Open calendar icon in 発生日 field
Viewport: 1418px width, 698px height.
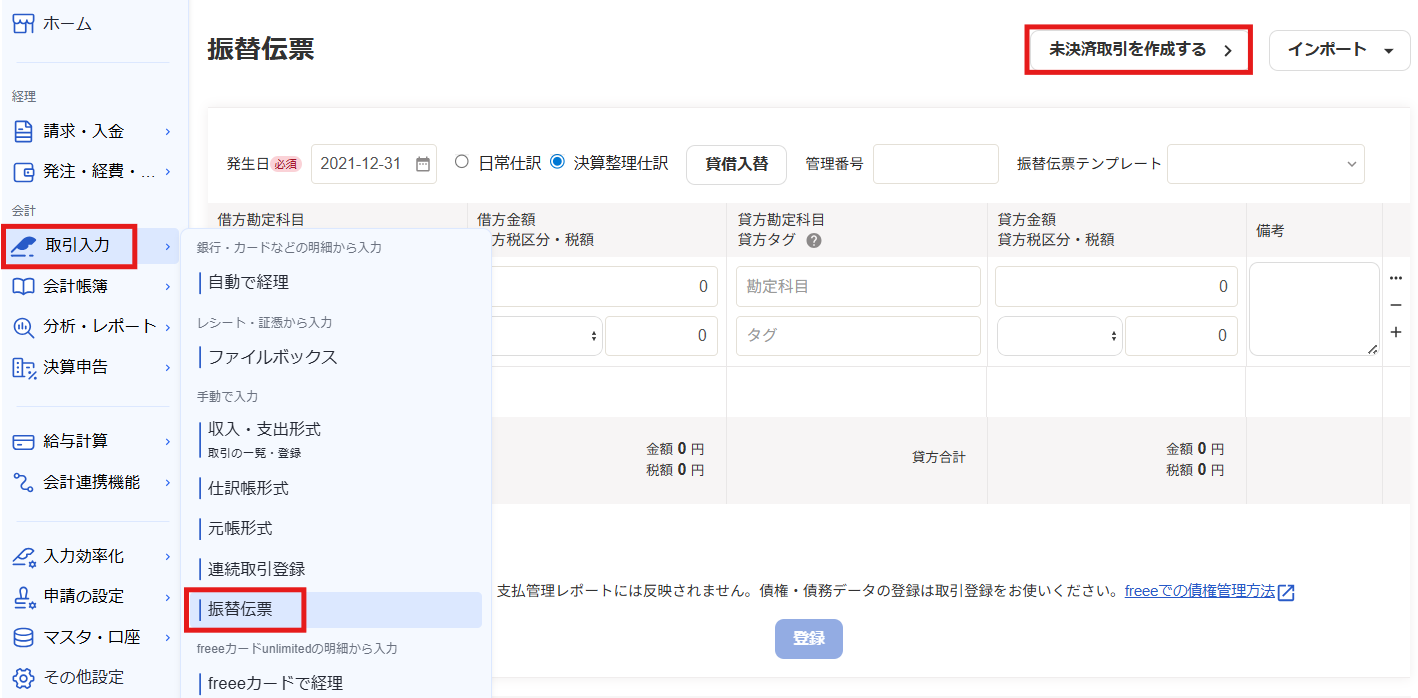423,164
